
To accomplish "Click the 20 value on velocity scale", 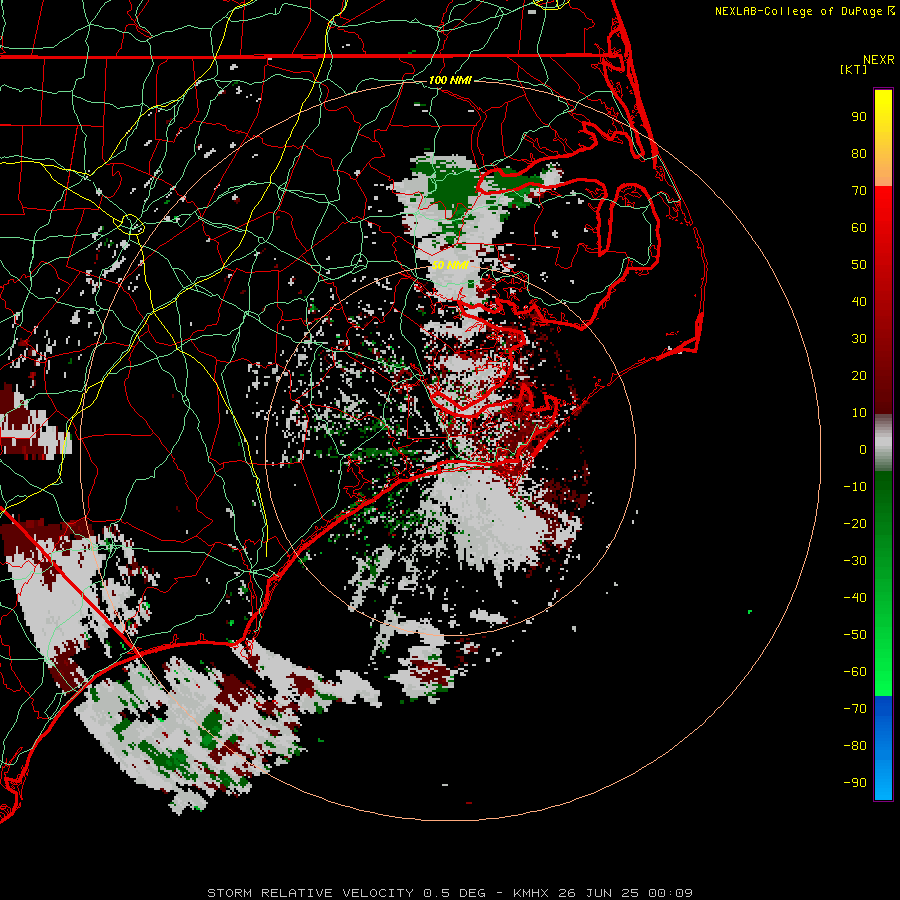I will point(859,375).
